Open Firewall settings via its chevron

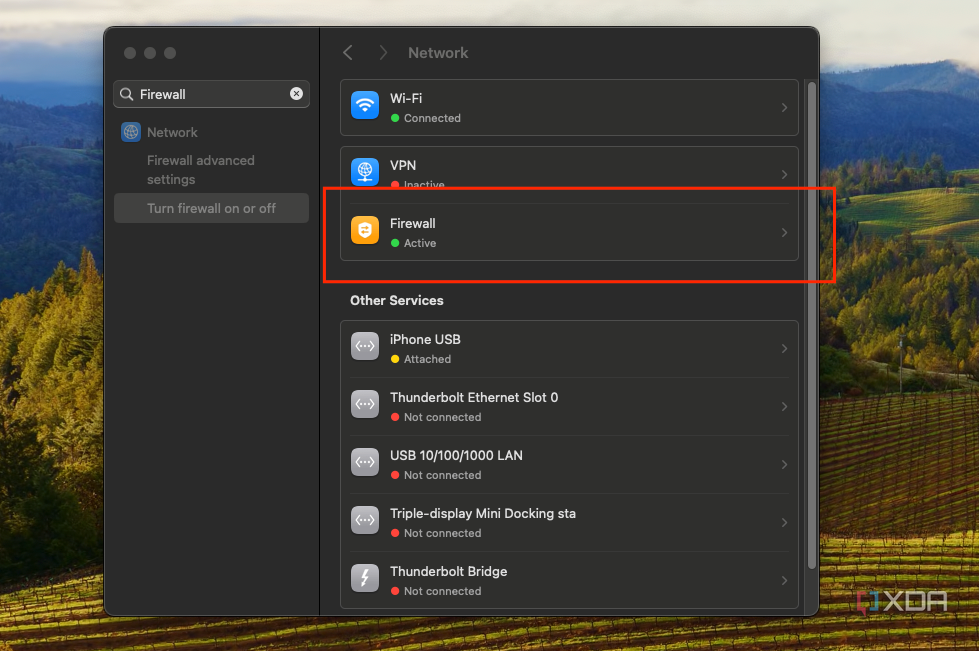click(x=784, y=232)
